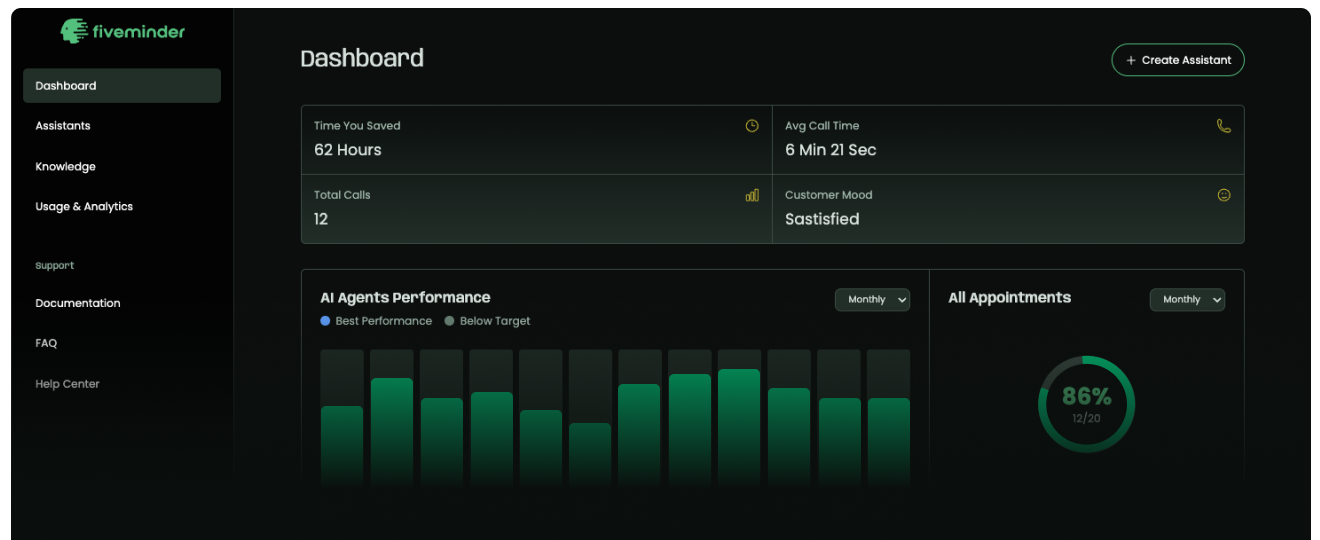Click the clock icon beside Time You Saved

coord(752,126)
